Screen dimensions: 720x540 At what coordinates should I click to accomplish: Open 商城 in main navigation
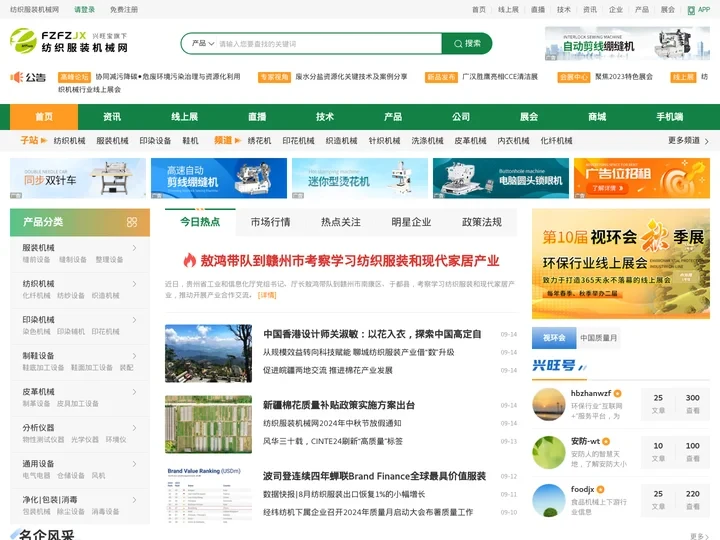pyautogui.click(x=597, y=117)
